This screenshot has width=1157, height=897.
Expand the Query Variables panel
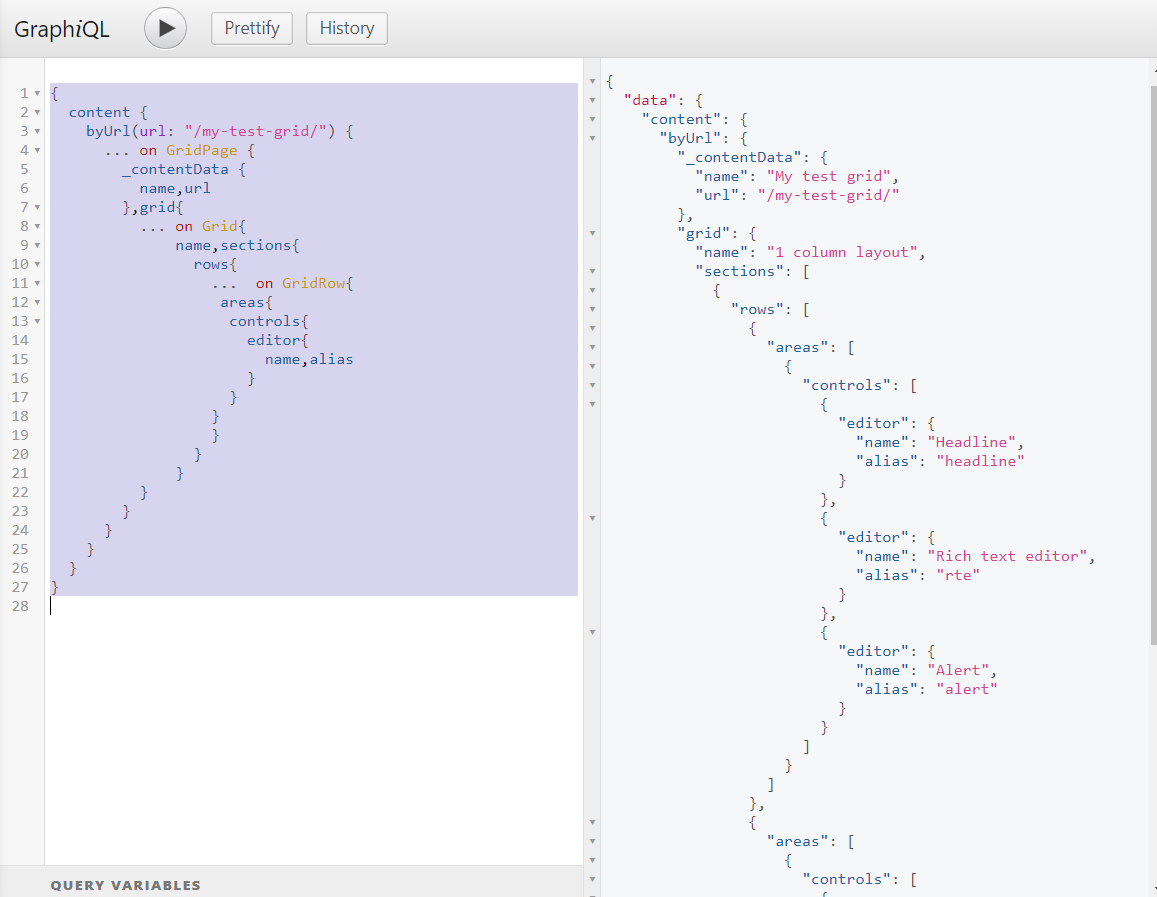tap(125, 885)
